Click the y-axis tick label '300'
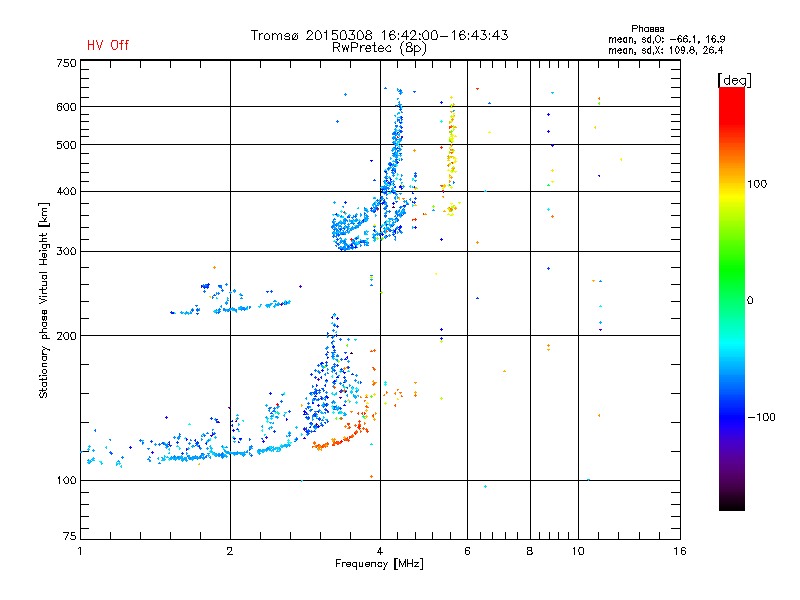Screen dimensions: 800x600 [66, 252]
